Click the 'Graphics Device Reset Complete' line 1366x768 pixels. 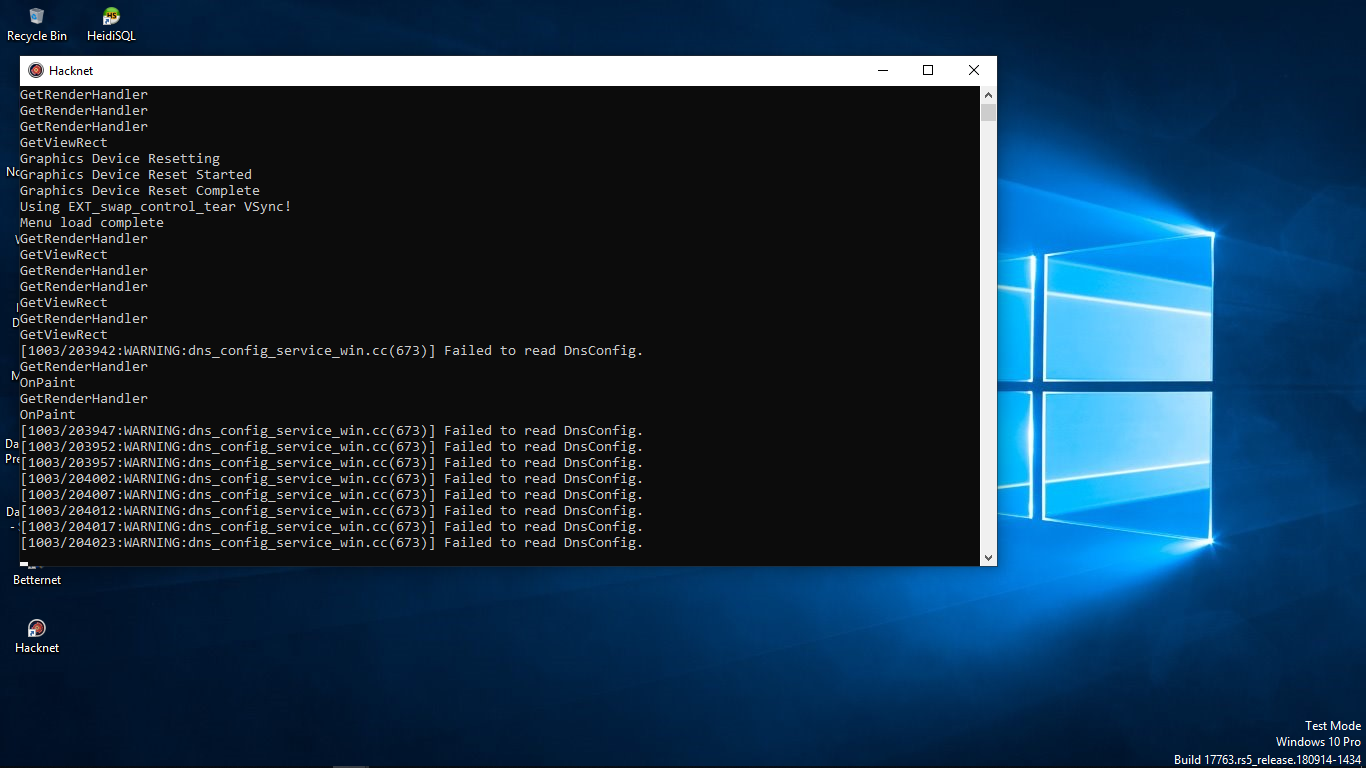[x=140, y=191]
